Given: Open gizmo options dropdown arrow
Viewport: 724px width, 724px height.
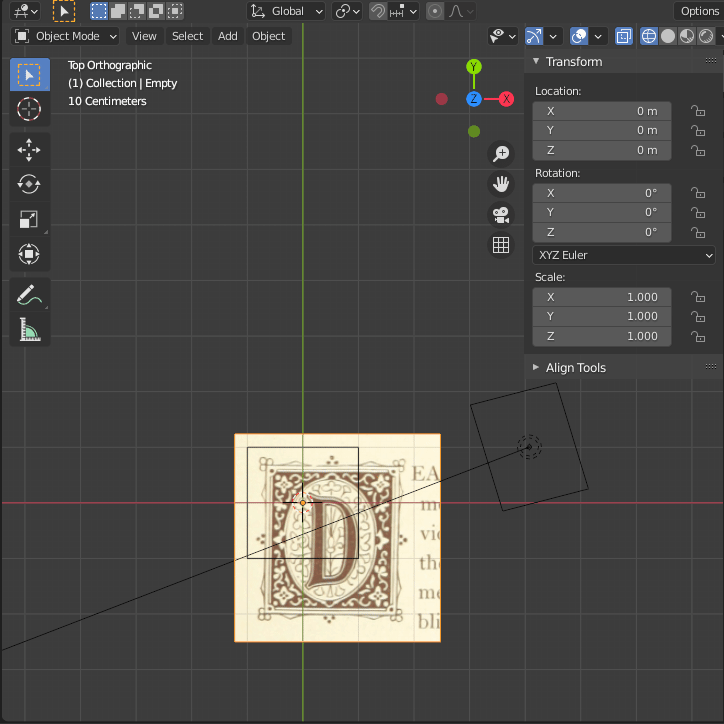Looking at the screenshot, I should pyautogui.click(x=553, y=36).
